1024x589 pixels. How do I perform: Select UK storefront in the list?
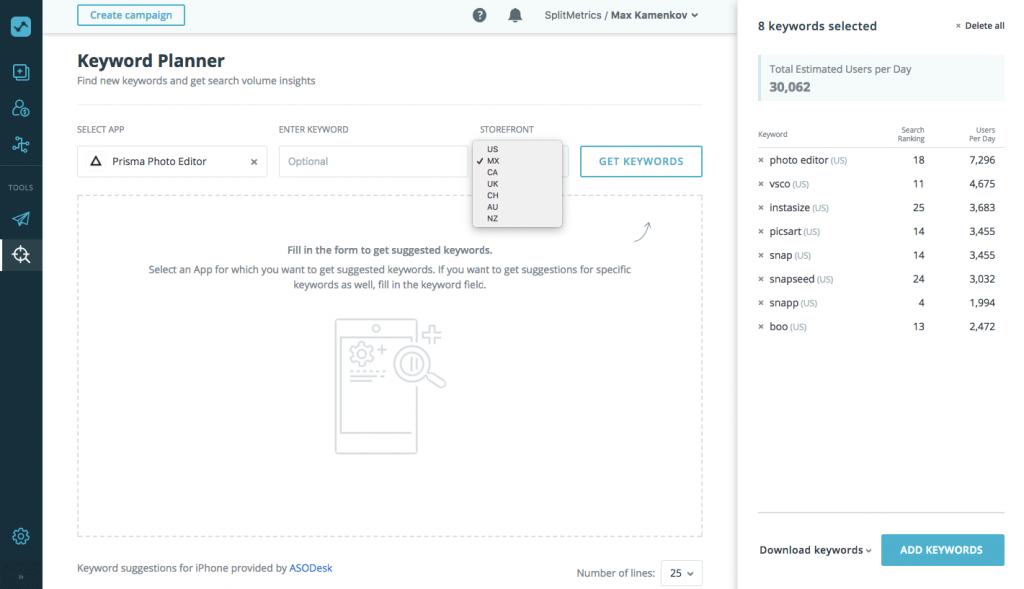494,183
